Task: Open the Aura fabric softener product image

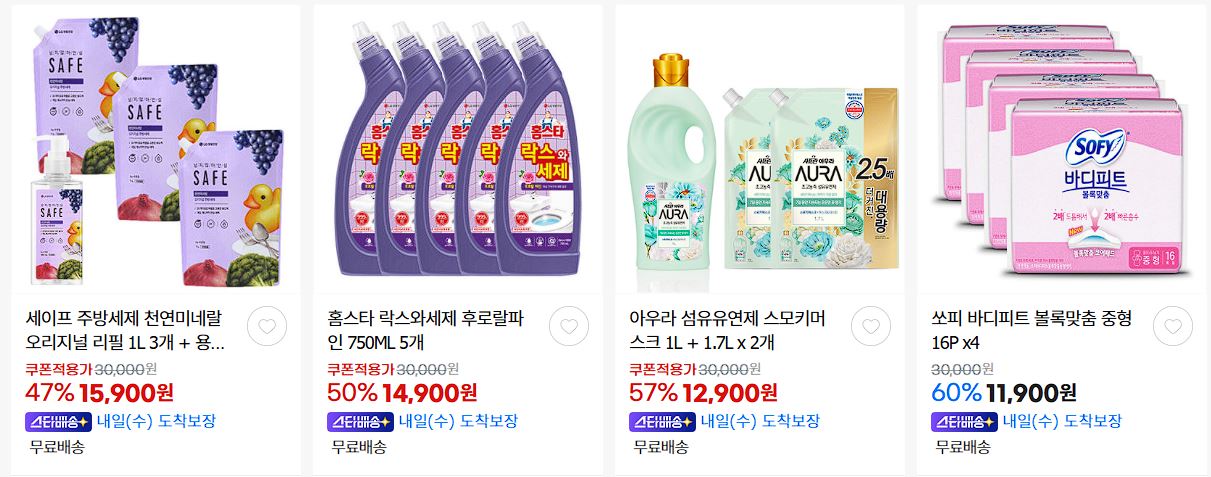Action: click(x=760, y=150)
